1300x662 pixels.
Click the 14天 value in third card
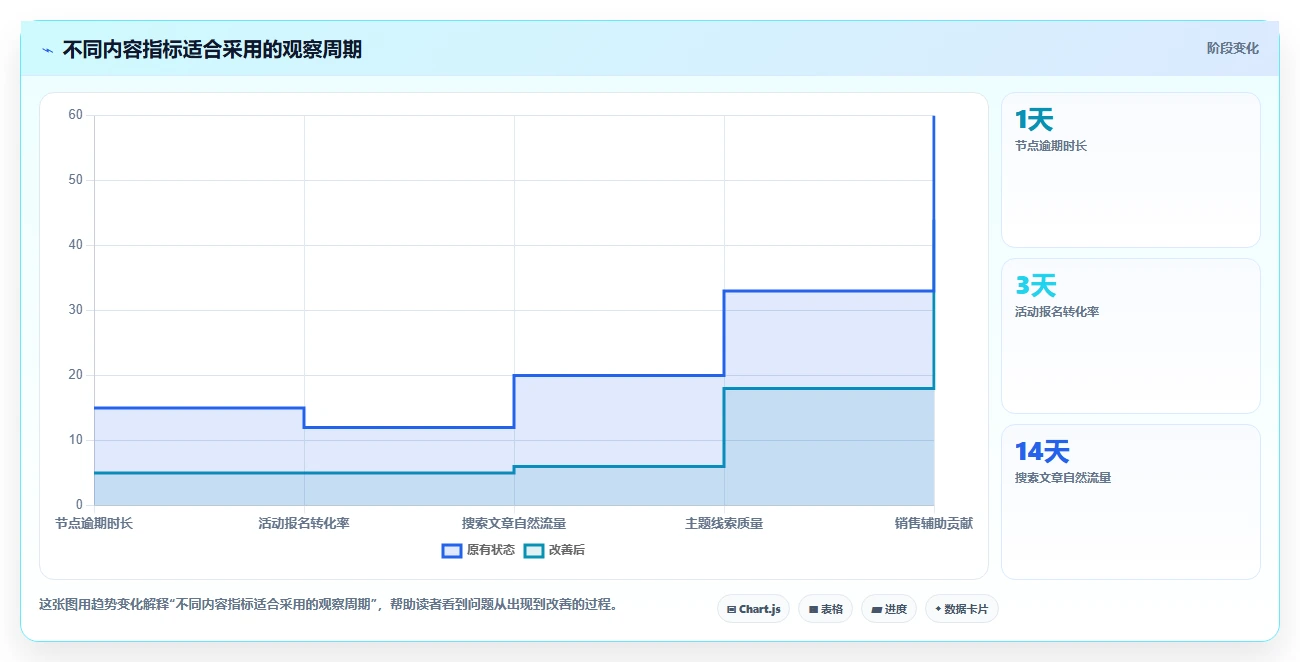1042,452
